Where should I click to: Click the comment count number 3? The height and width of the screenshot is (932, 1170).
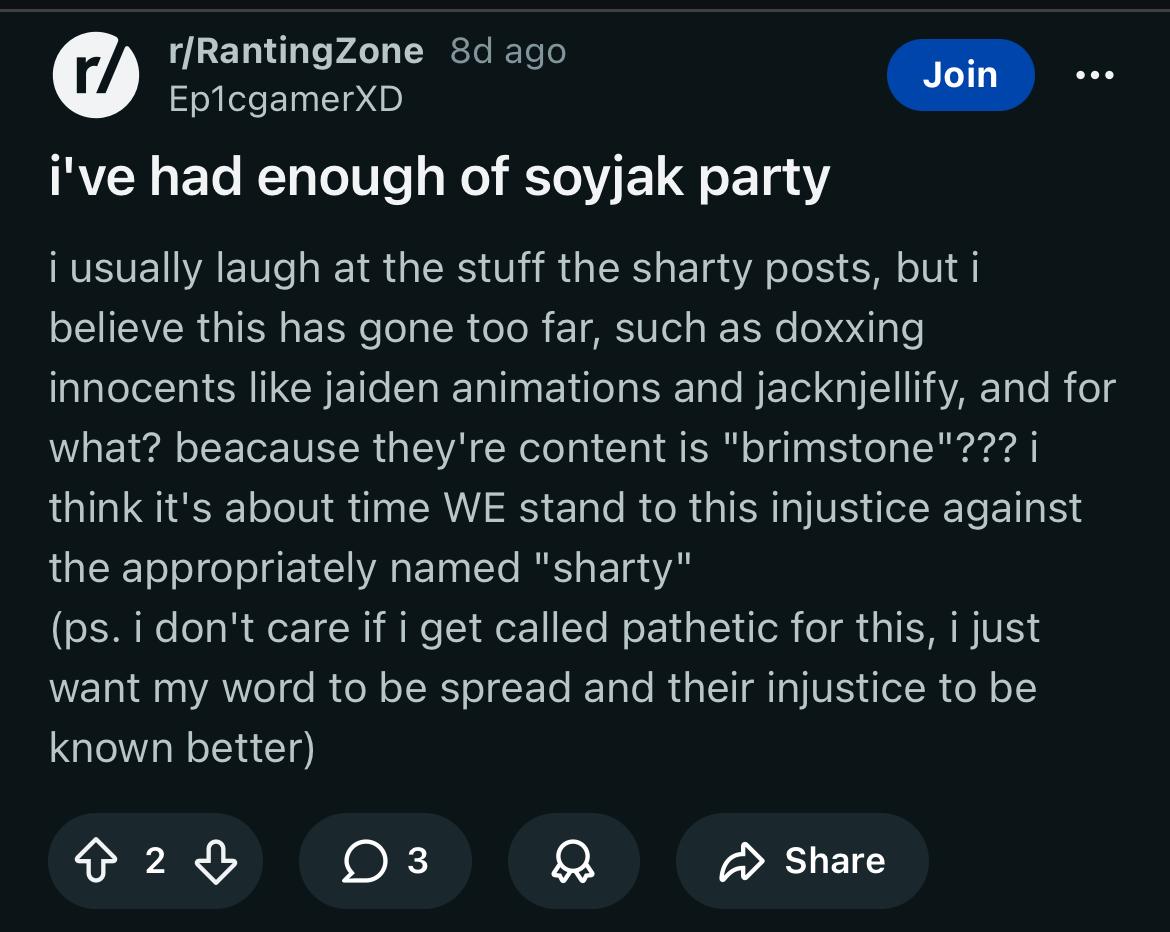pos(418,860)
